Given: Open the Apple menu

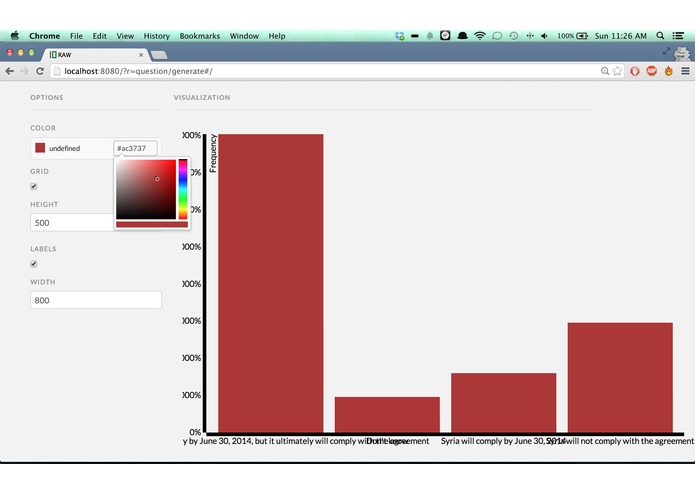Looking at the screenshot, I should 15,36.
